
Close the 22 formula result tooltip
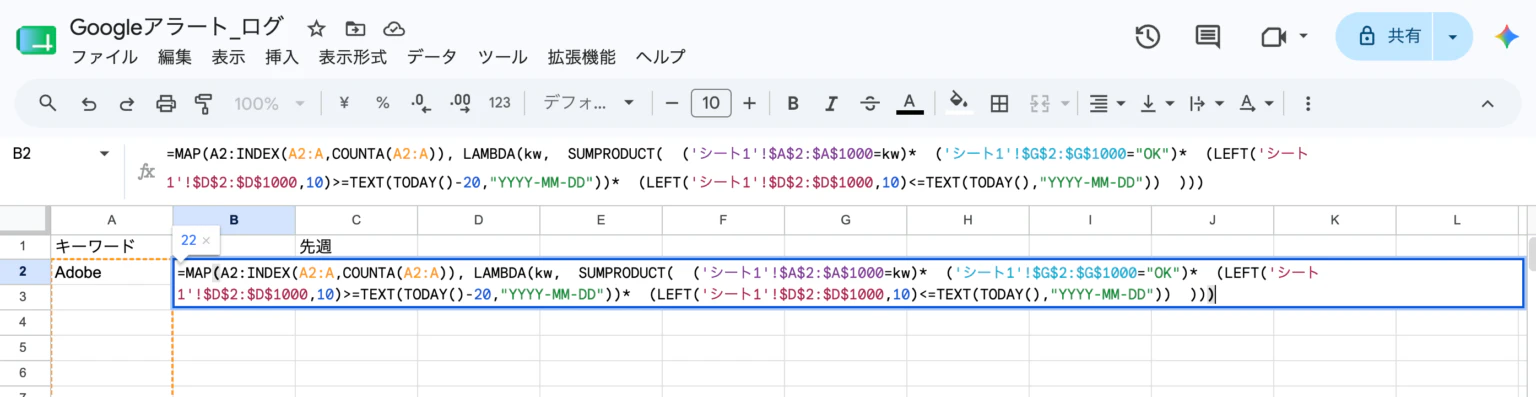click(x=206, y=240)
